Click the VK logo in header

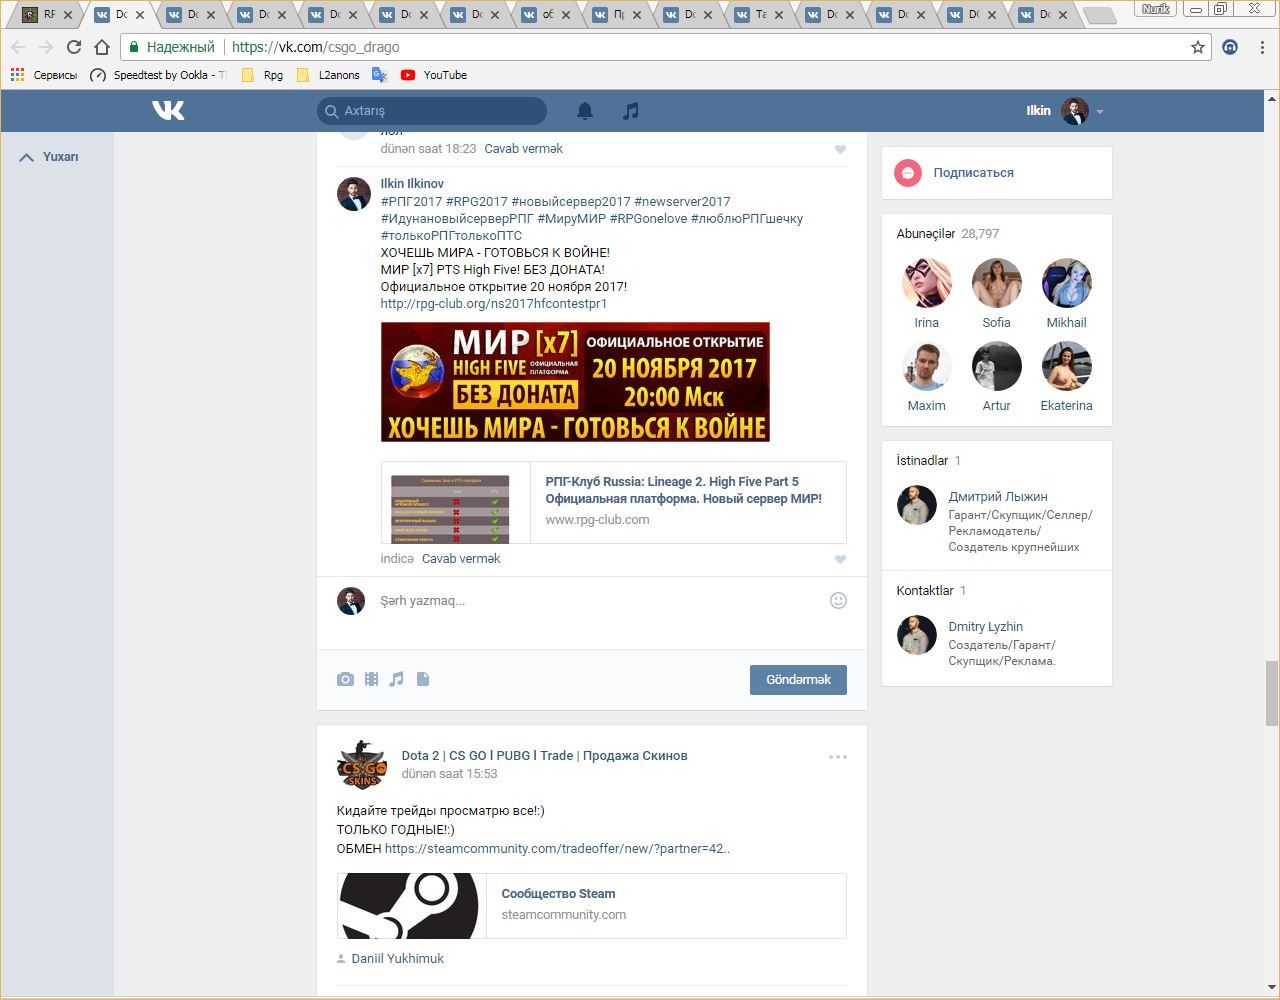coord(168,110)
